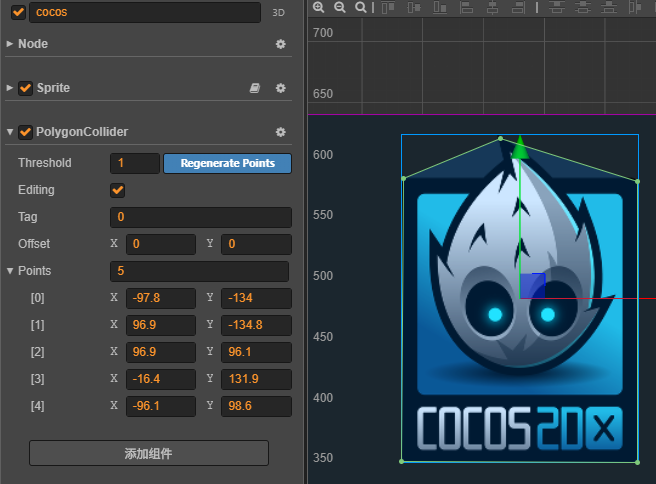Align selected nodes to top edge

(388, 7)
